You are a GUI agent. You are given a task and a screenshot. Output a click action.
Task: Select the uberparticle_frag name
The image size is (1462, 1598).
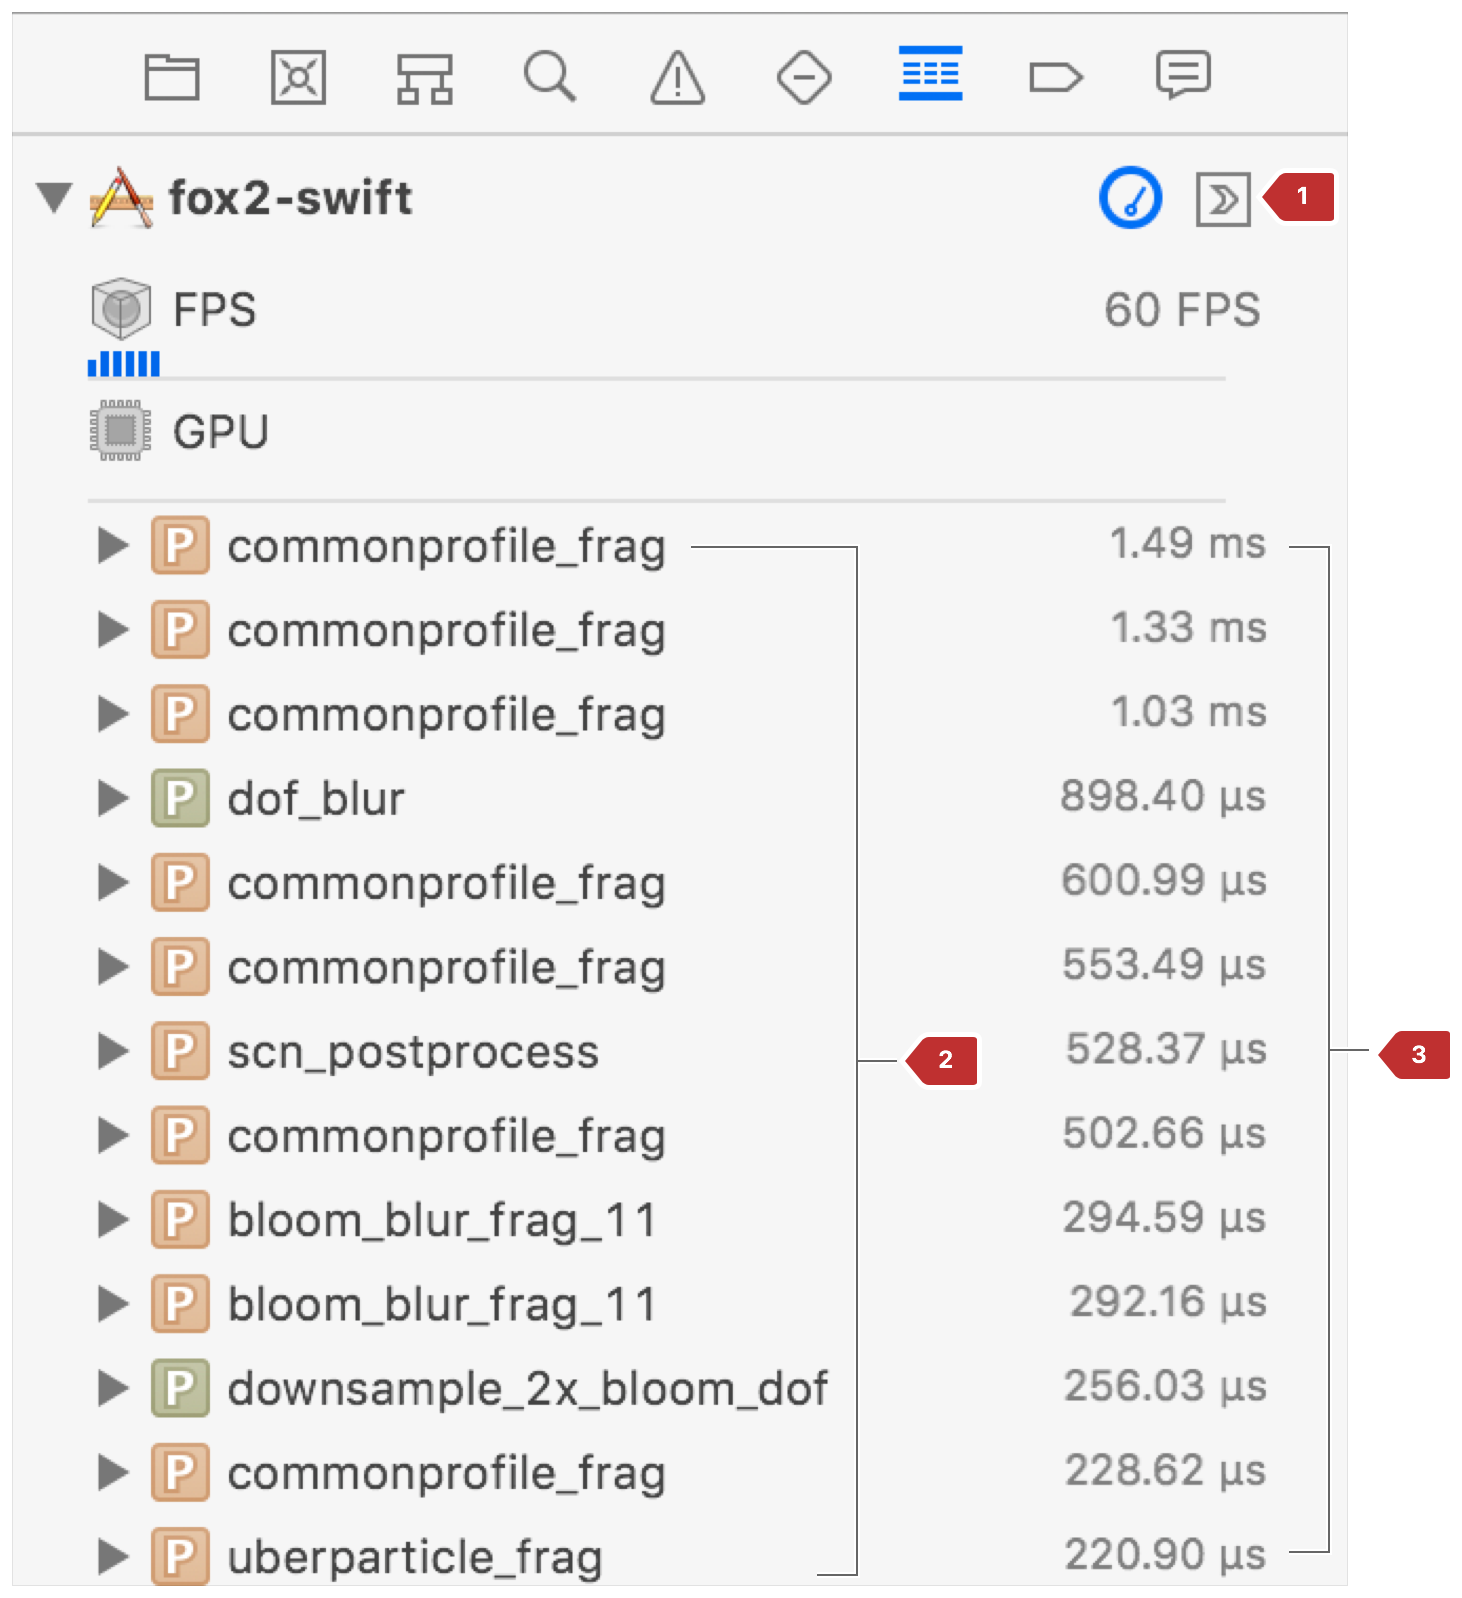415,1558
